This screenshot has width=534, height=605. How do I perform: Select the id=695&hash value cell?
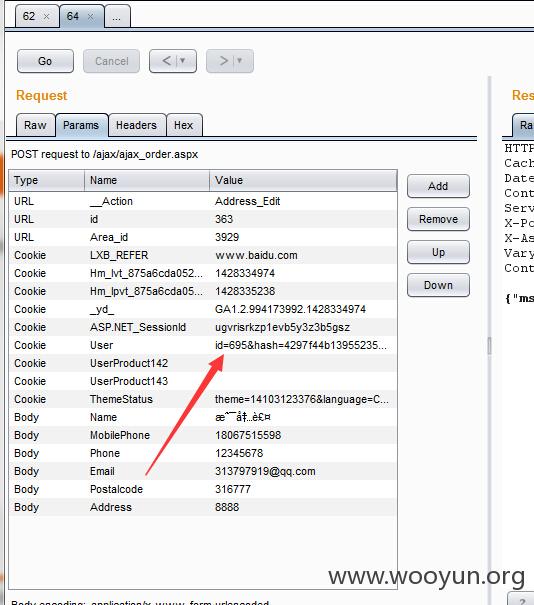pyautogui.click(x=303, y=345)
